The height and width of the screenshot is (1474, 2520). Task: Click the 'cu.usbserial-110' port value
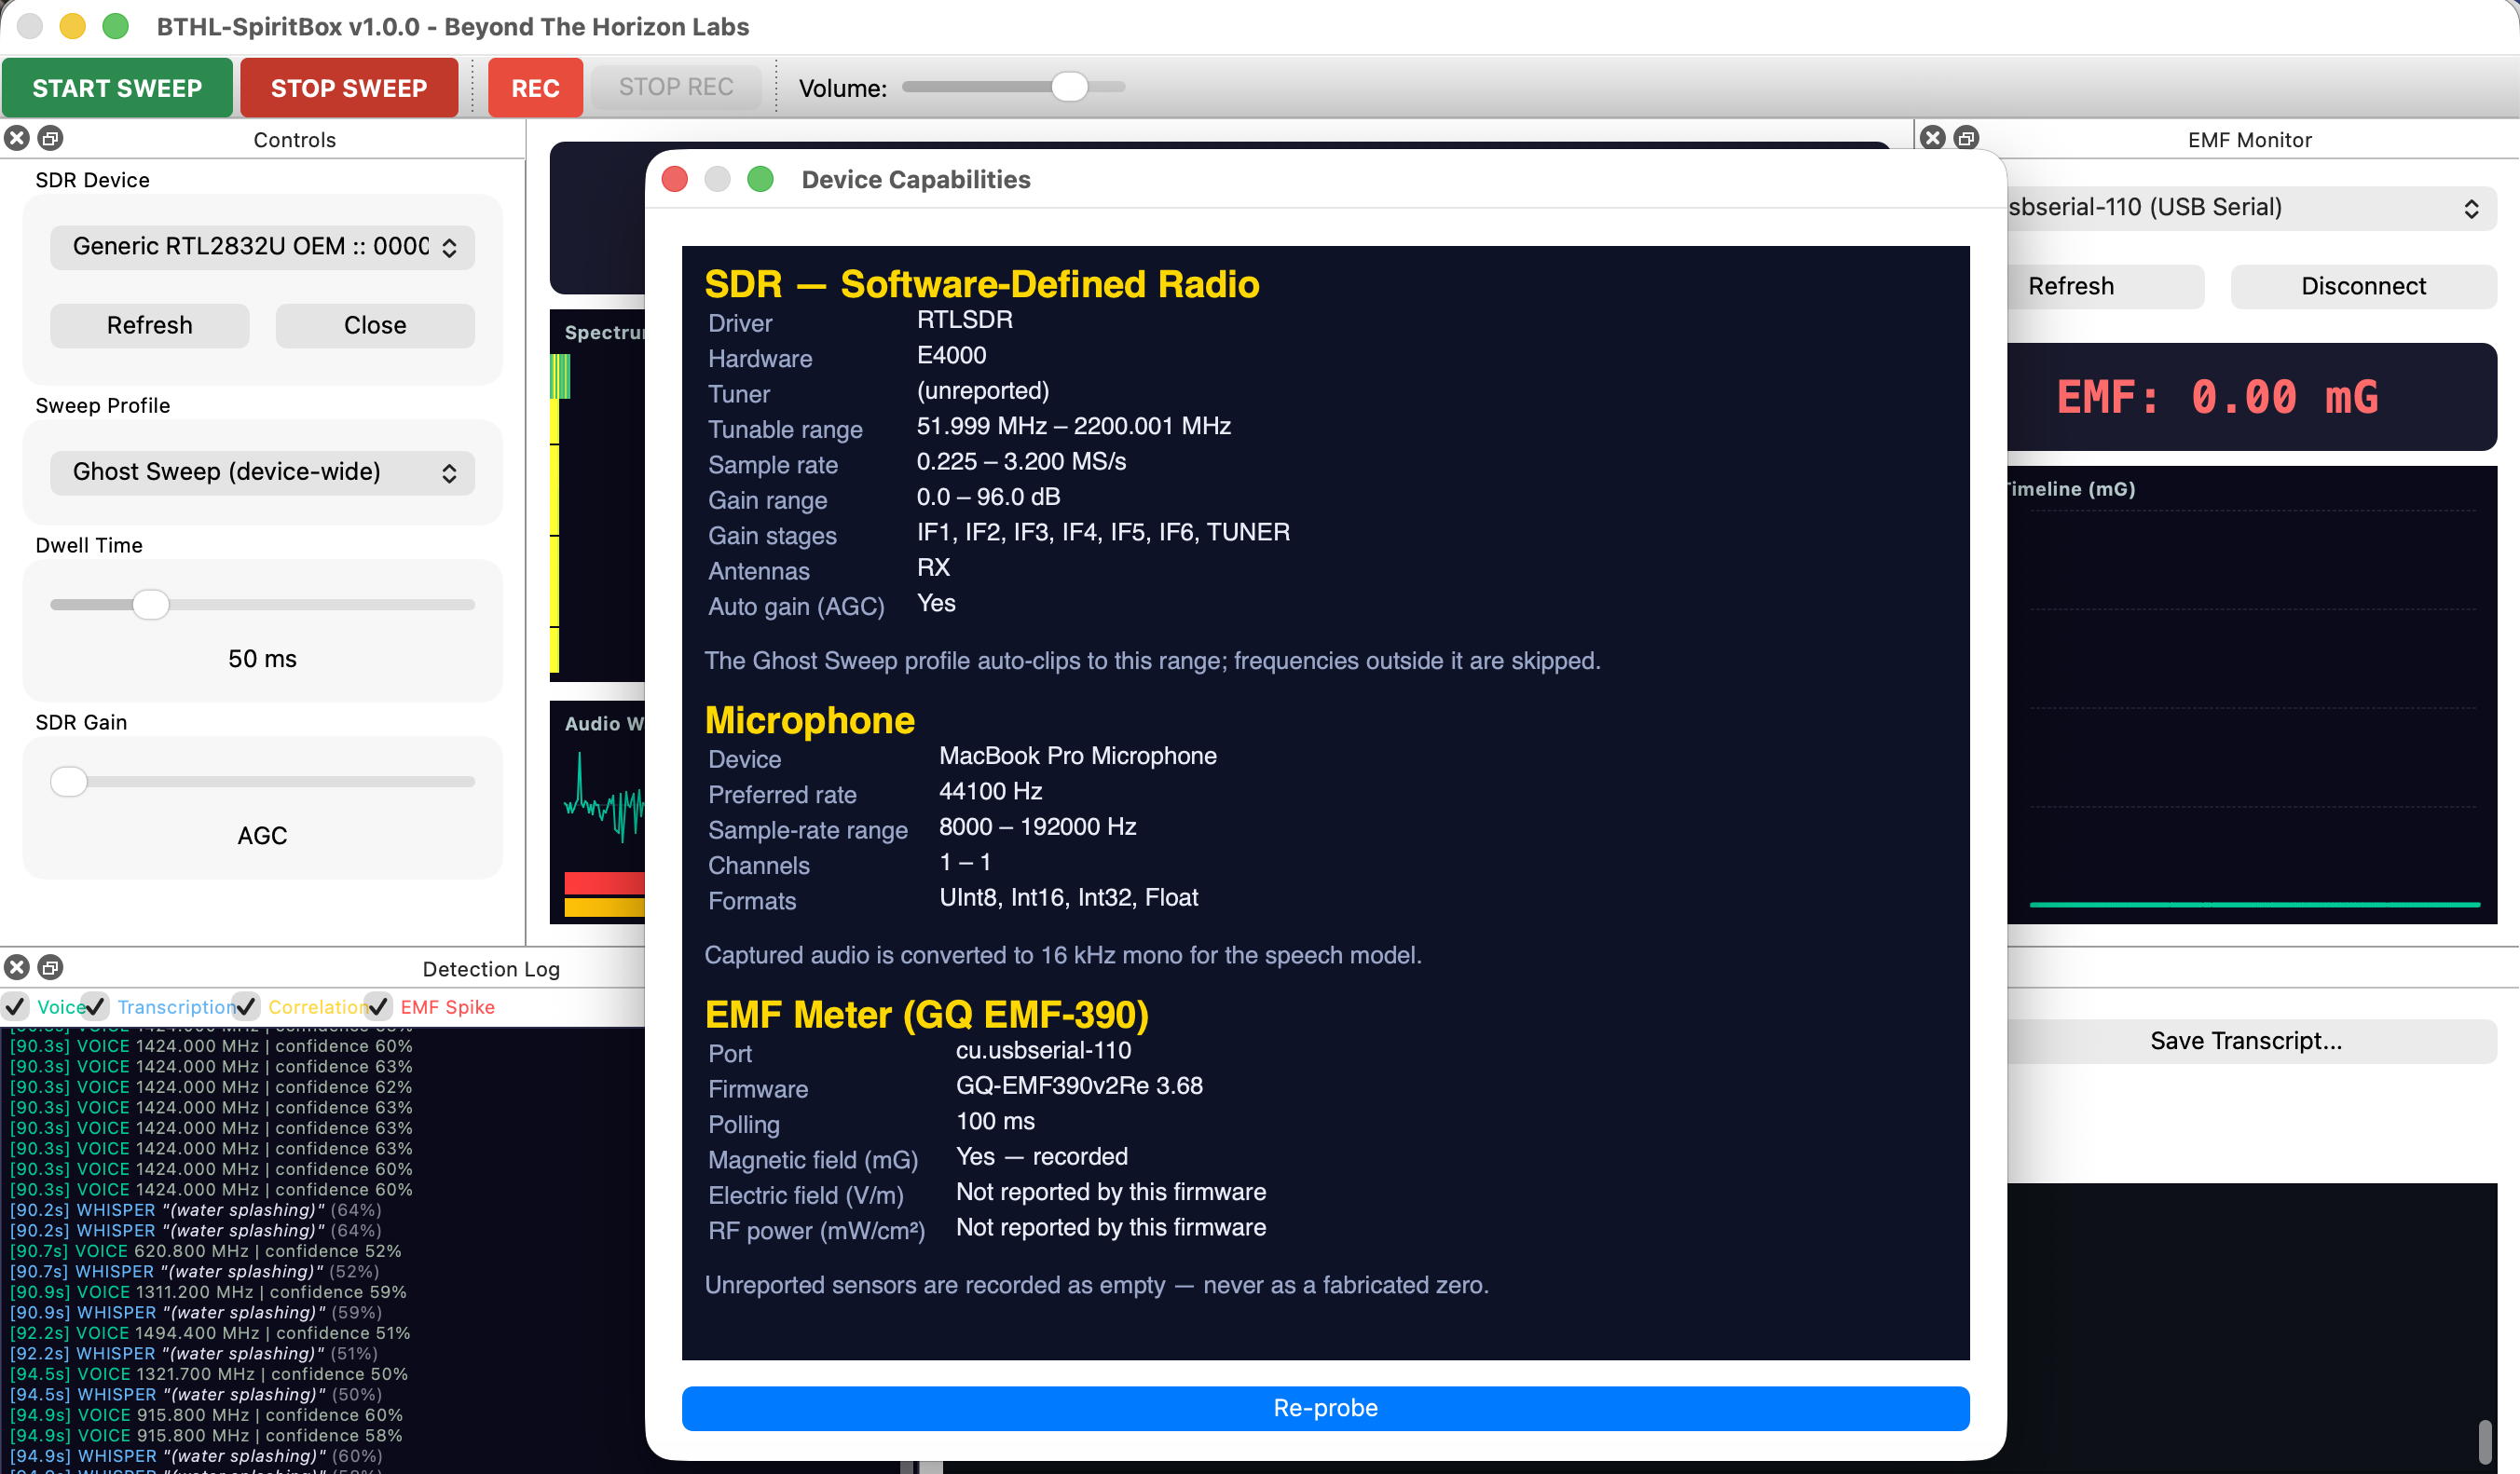(x=1043, y=1050)
